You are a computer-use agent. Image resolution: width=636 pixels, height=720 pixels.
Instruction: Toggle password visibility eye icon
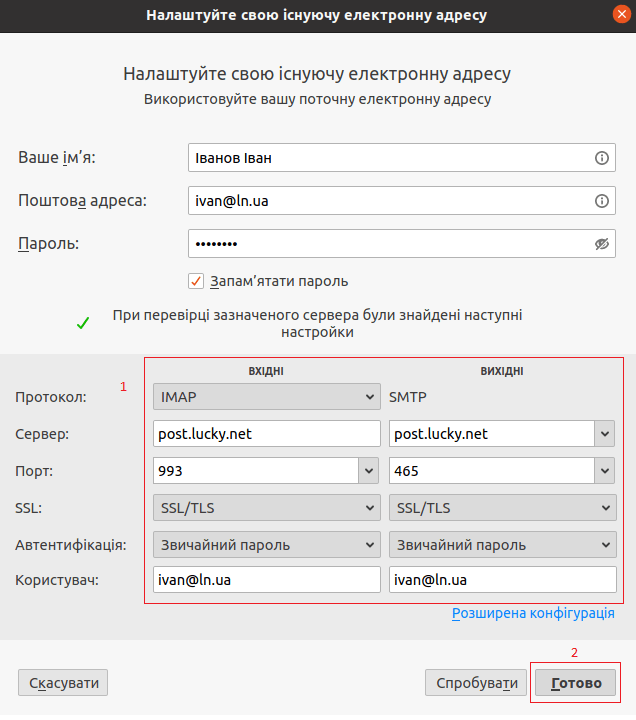pyautogui.click(x=602, y=243)
